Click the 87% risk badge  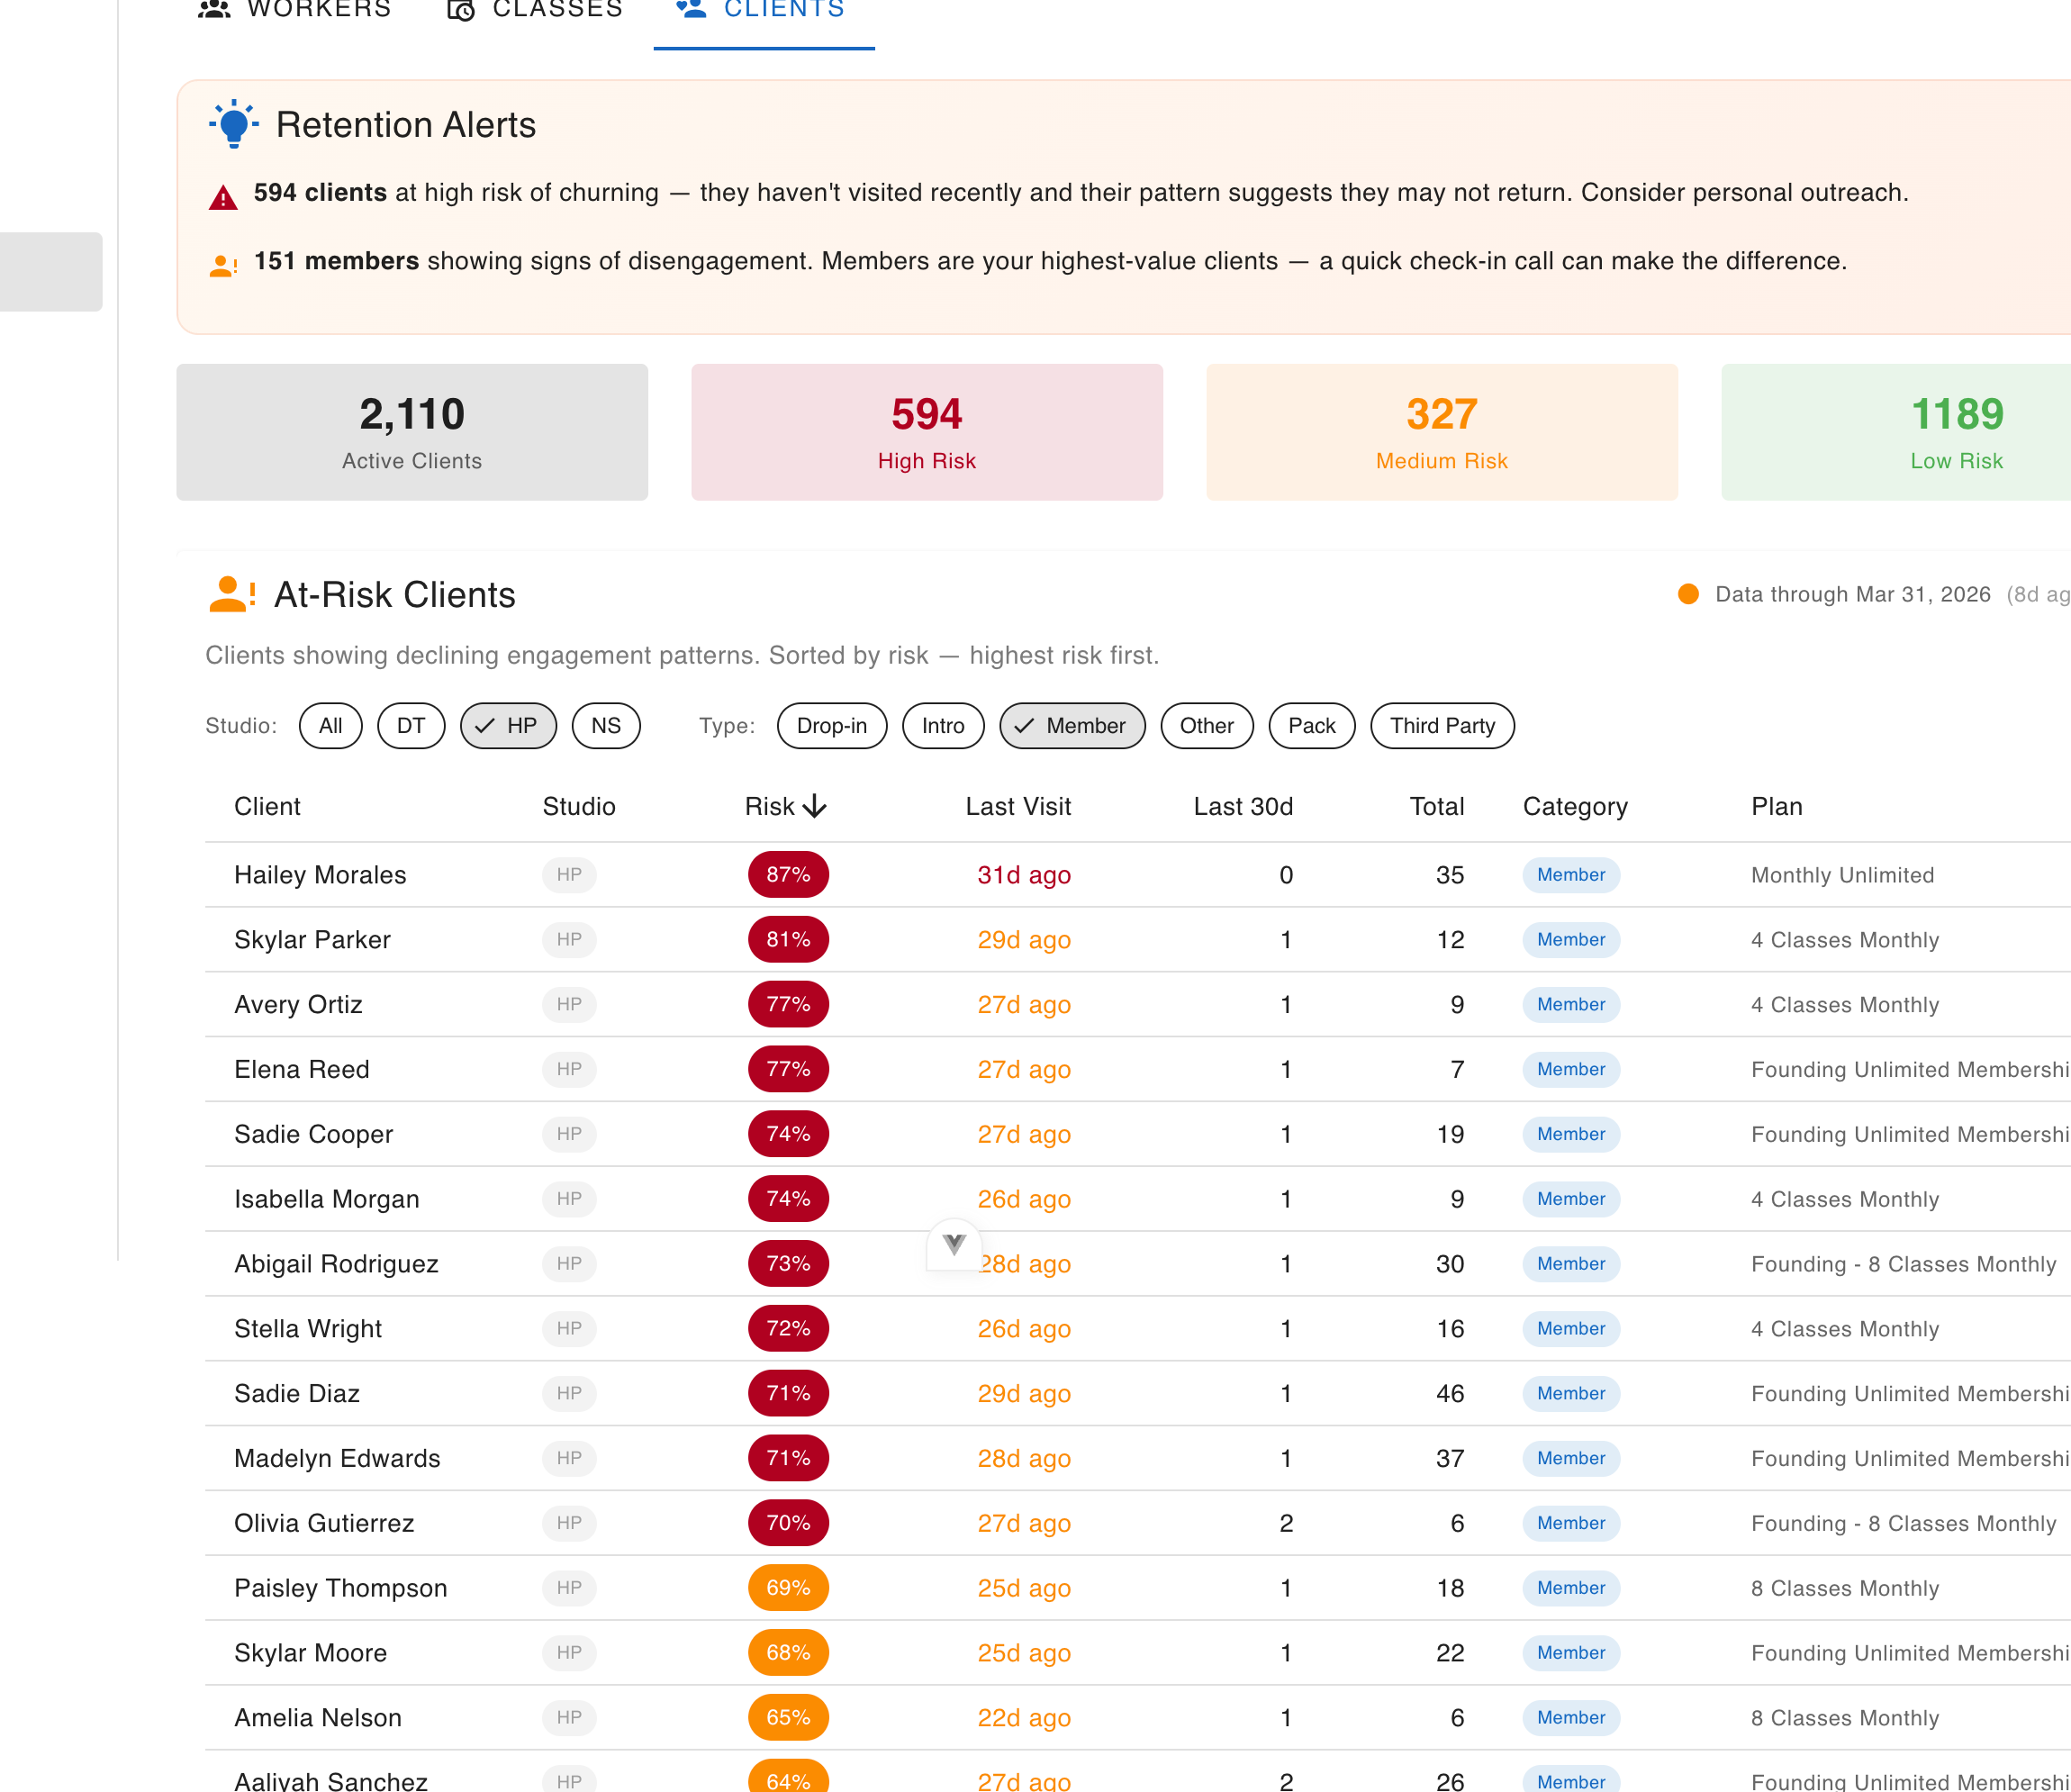[788, 875]
